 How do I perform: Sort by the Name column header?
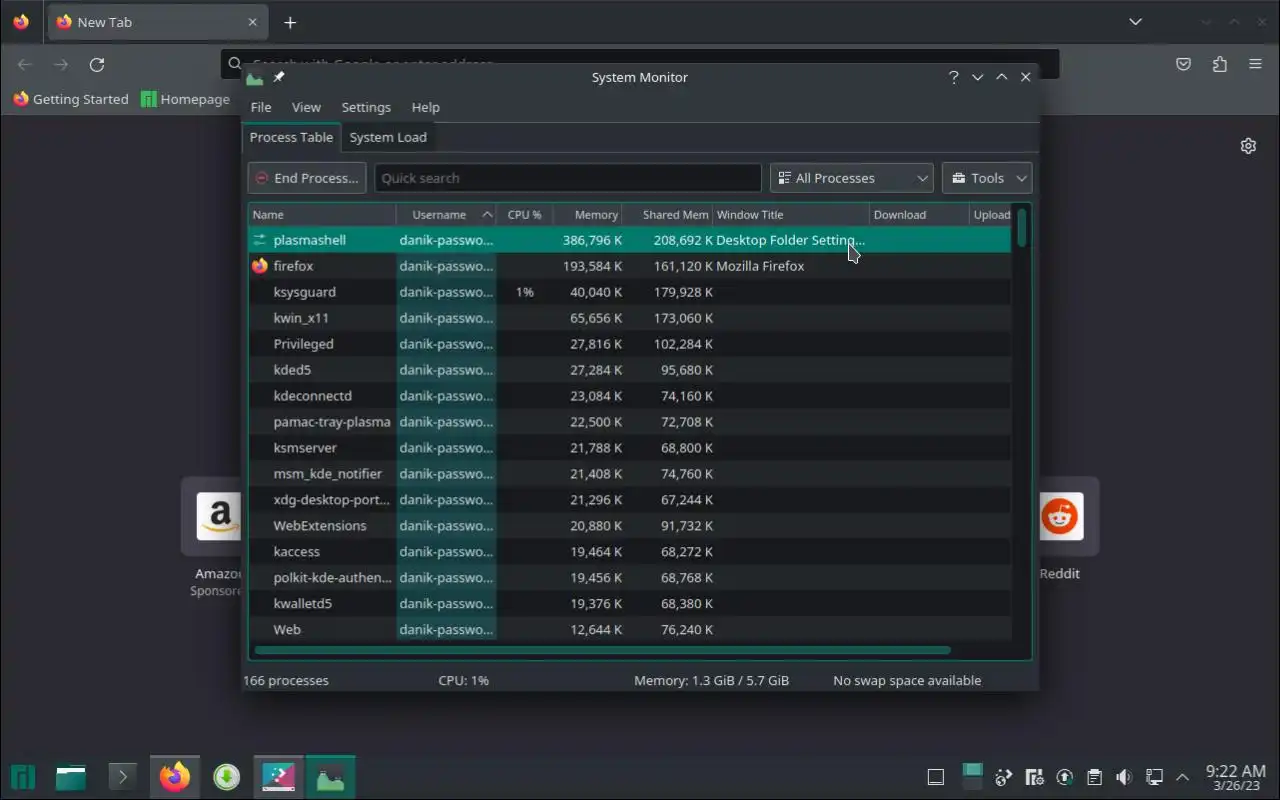(322, 214)
